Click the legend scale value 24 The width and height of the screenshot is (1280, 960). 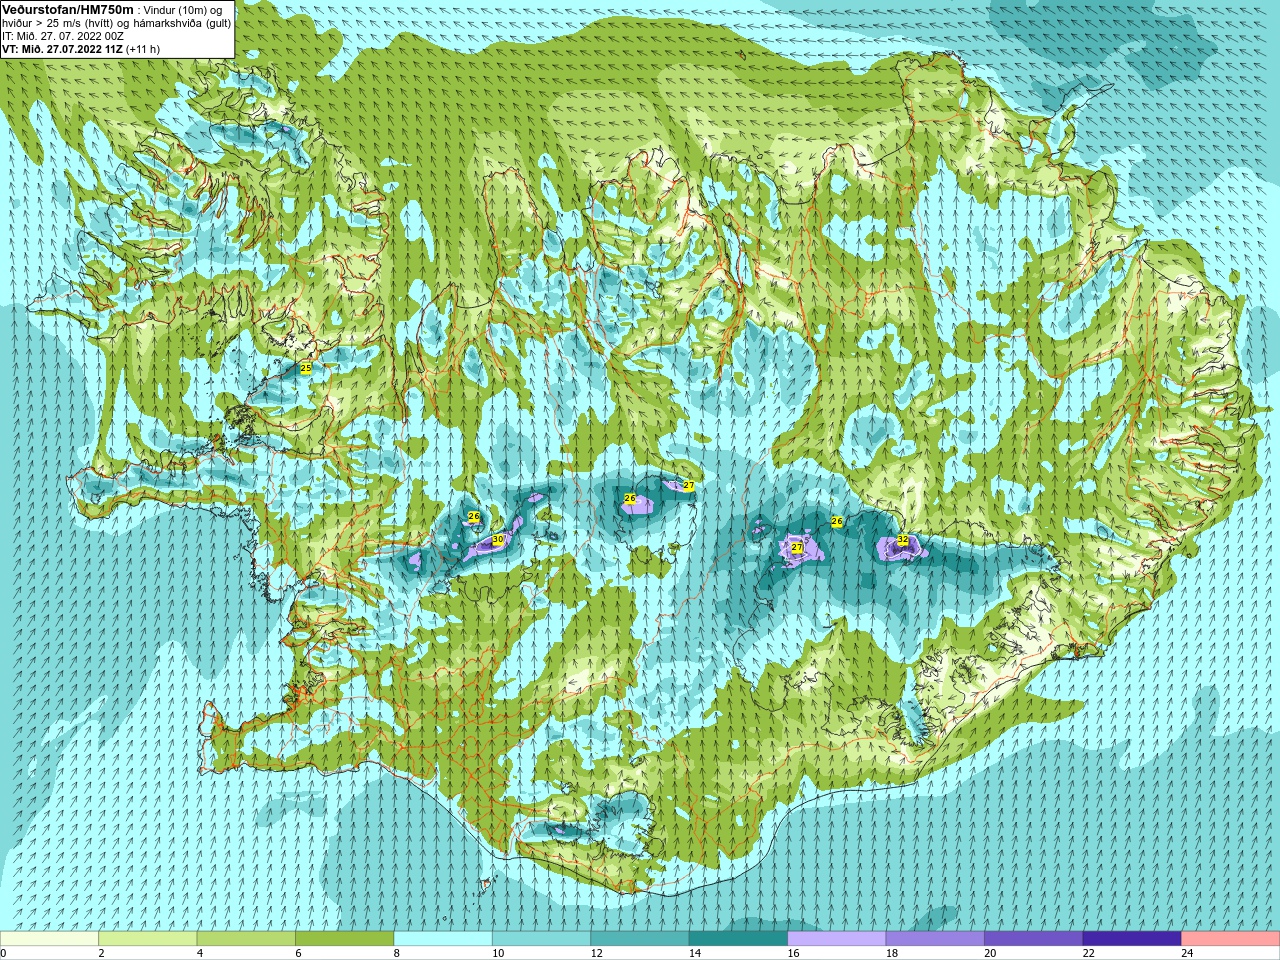1186,953
